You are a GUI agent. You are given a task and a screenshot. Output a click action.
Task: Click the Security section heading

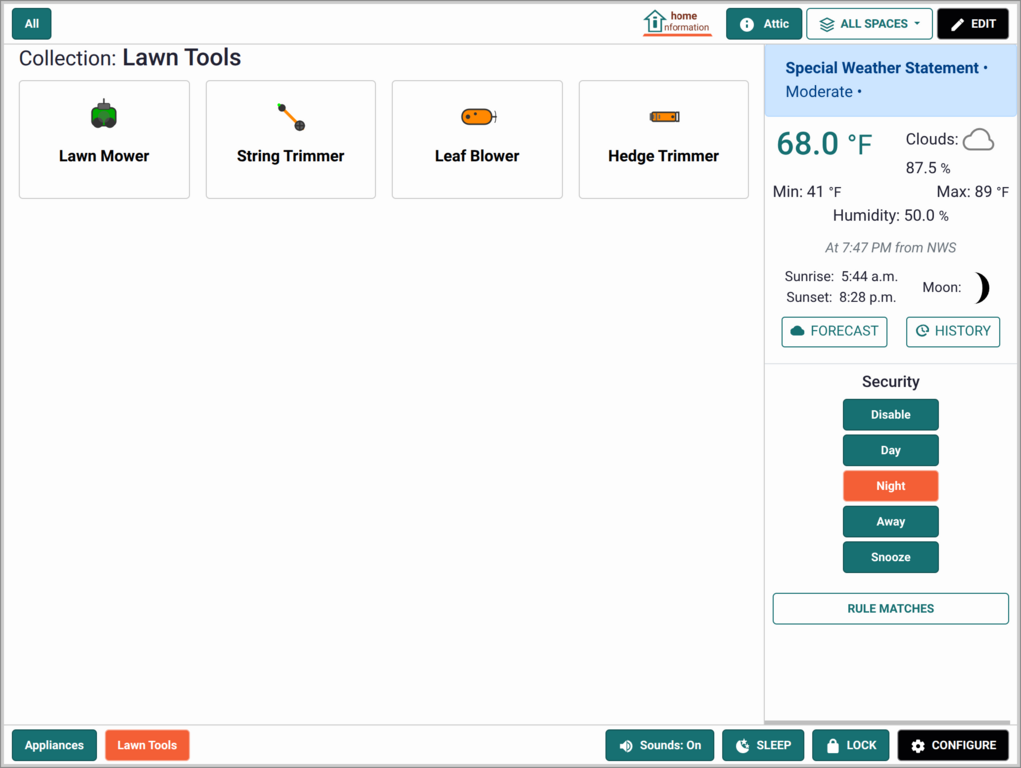click(x=890, y=382)
